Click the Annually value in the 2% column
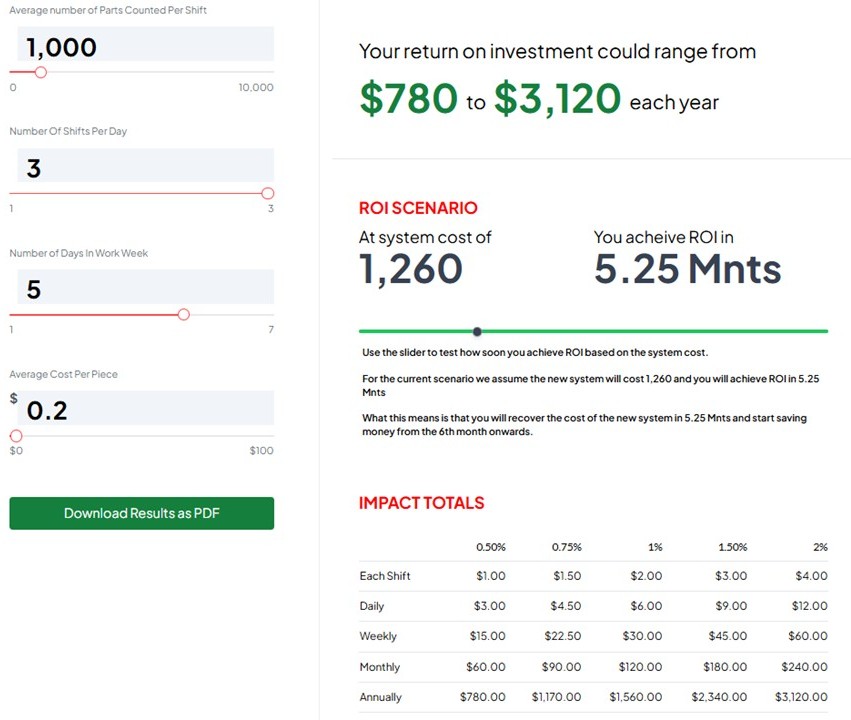851x720 pixels. pos(801,697)
